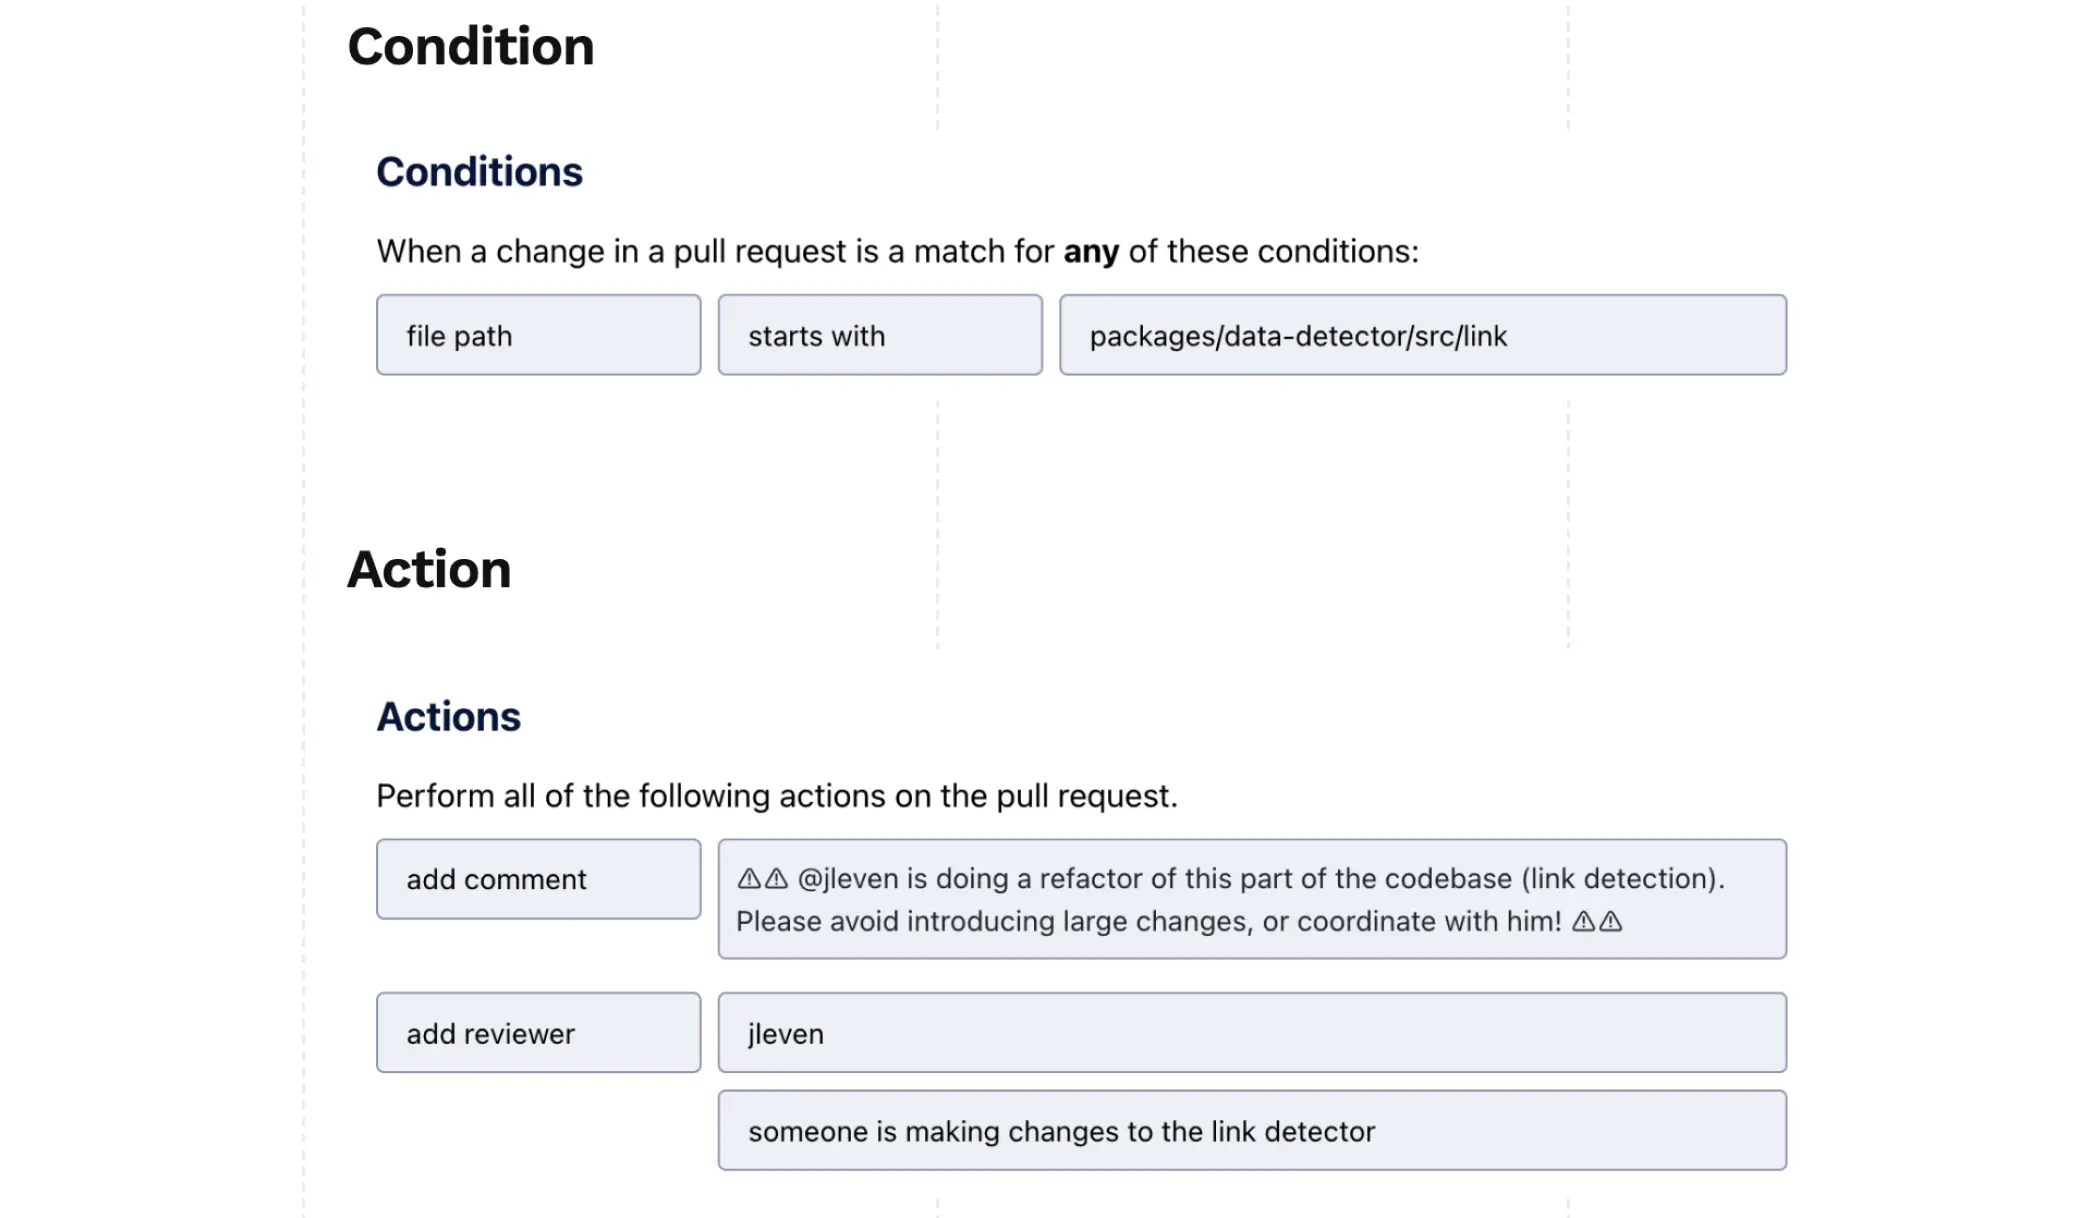Click the large 'Condition' heading

pos(471,47)
